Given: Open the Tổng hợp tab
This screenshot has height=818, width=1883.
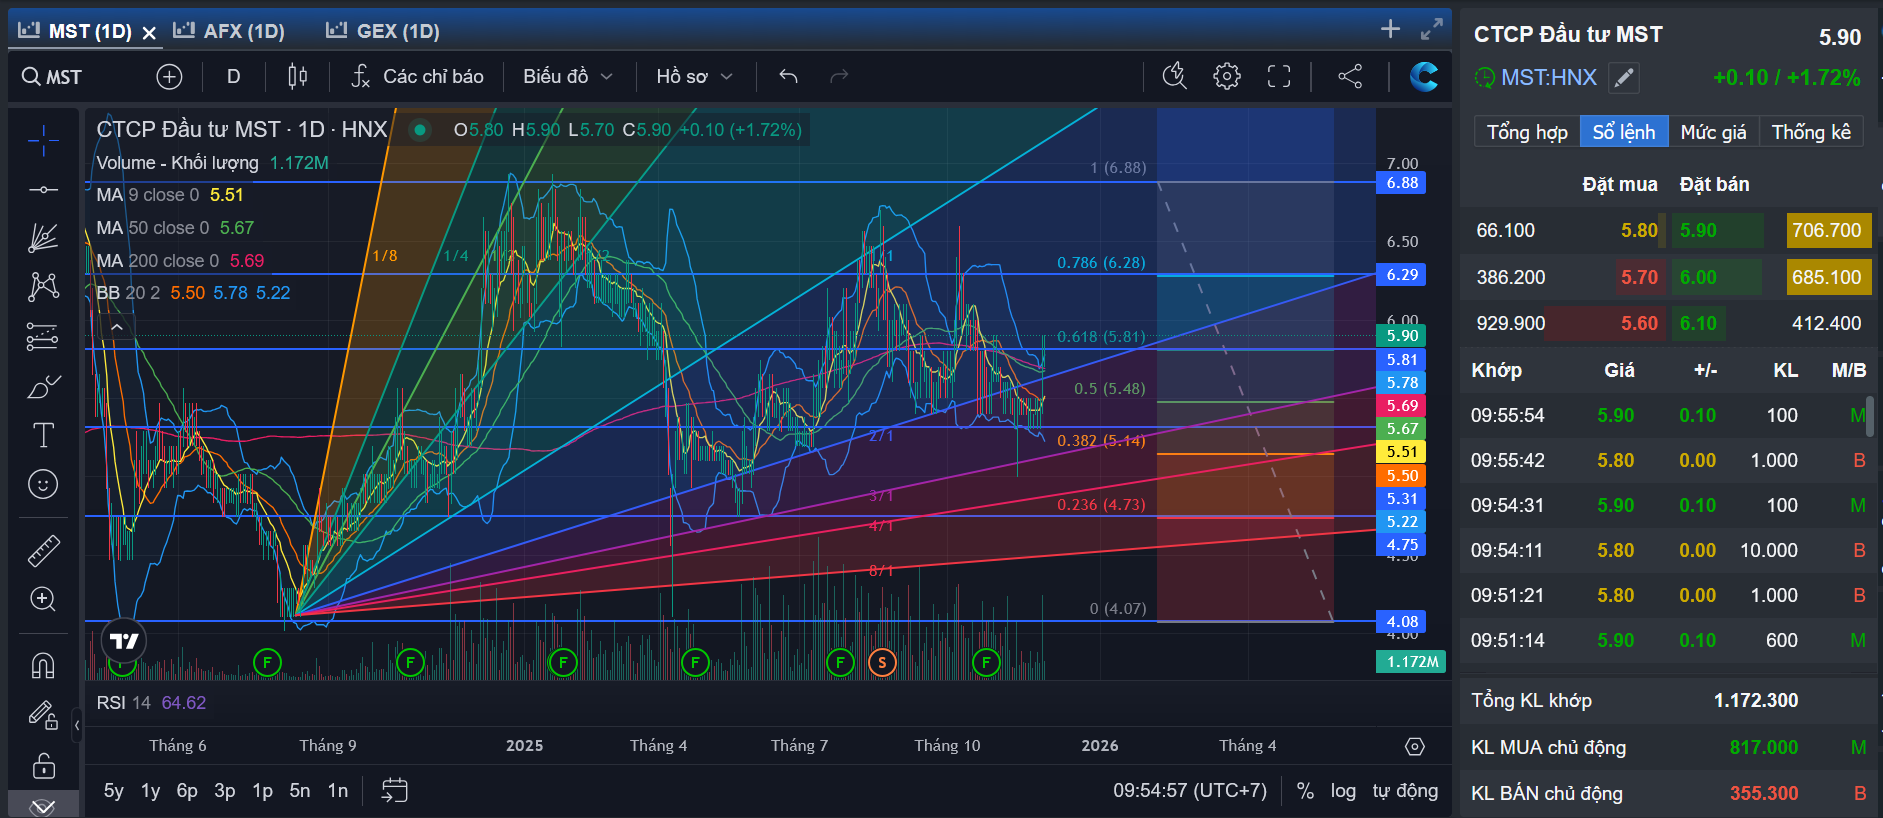Looking at the screenshot, I should click(1527, 132).
